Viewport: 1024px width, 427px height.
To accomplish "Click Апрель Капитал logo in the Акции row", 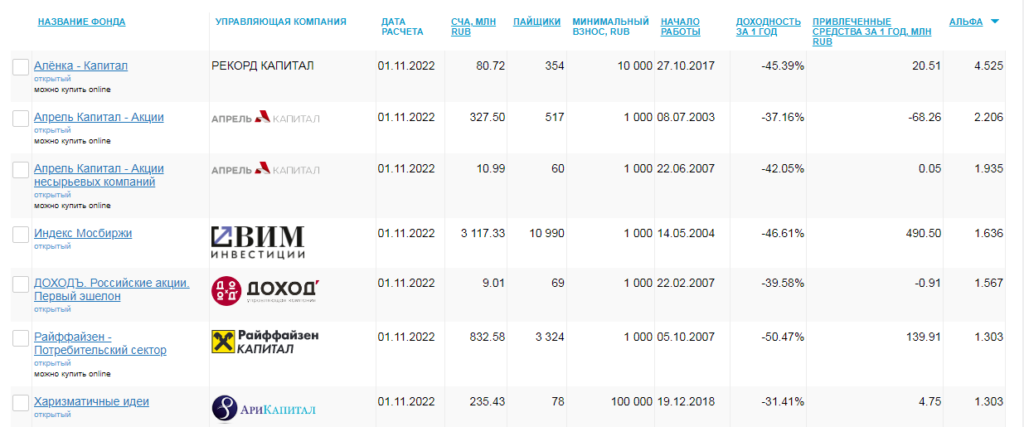I will 266,118.
